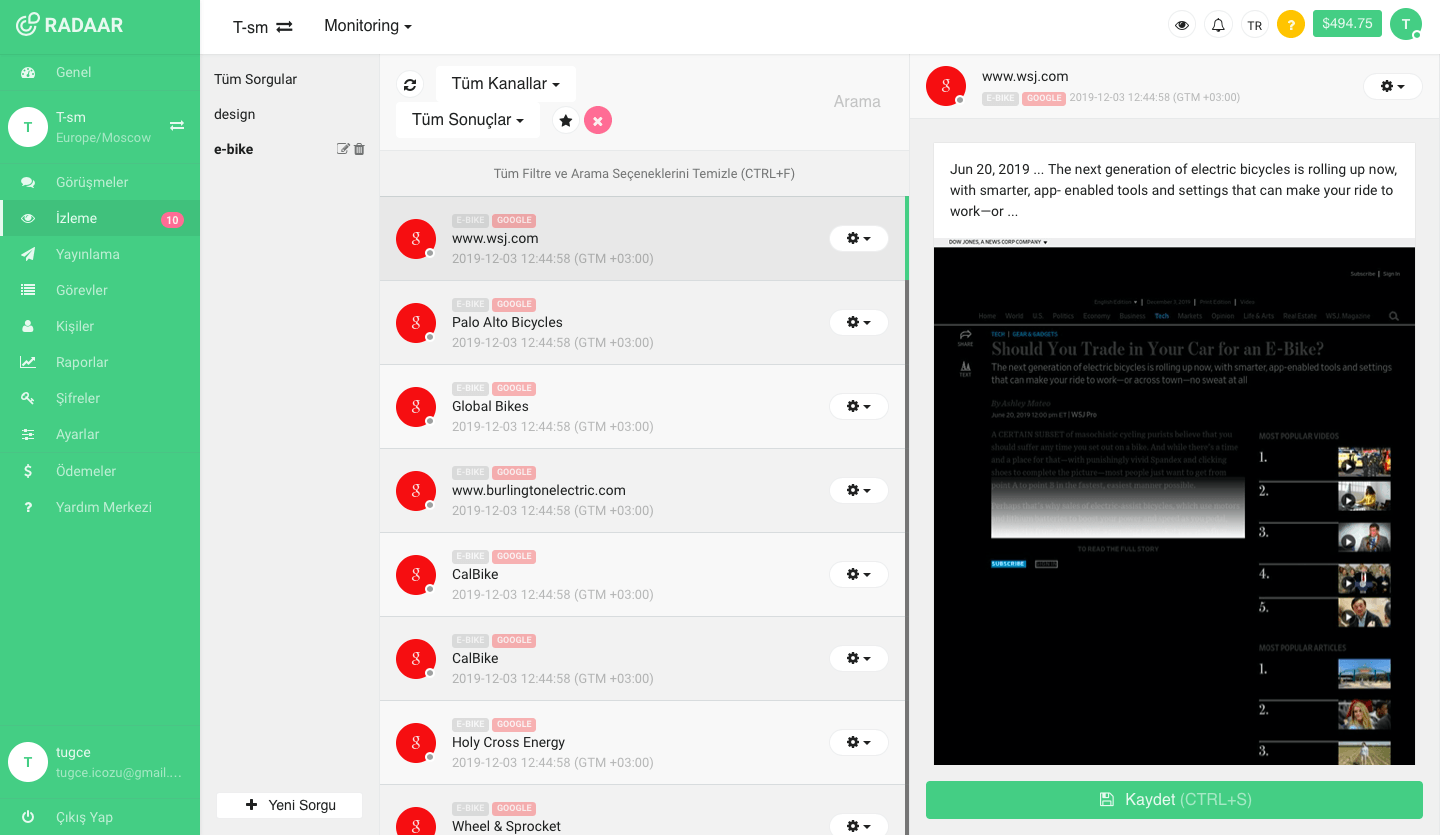The height and width of the screenshot is (835, 1440).
Task: Click the pink clear filter X icon
Action: [x=598, y=120]
